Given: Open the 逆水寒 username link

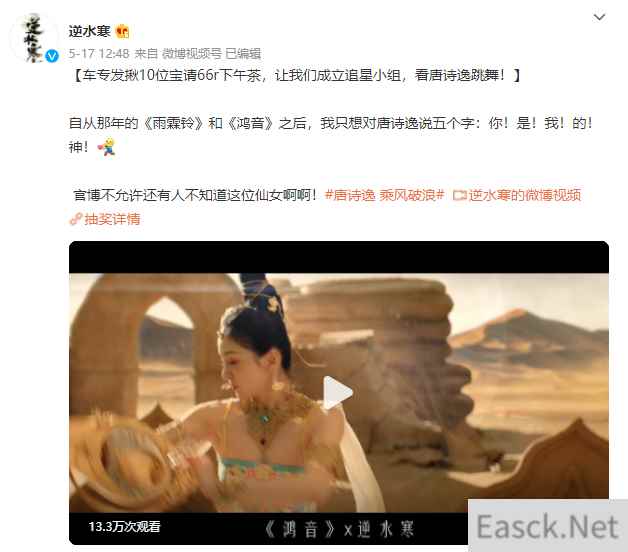Looking at the screenshot, I should click(x=89, y=31).
